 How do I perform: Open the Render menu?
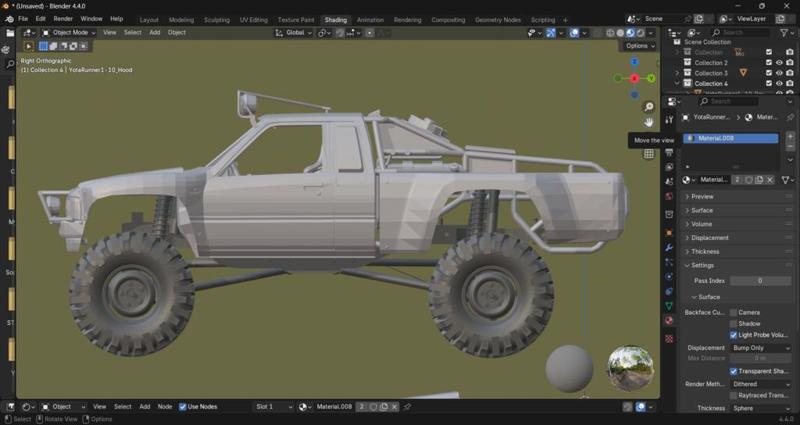[x=63, y=19]
